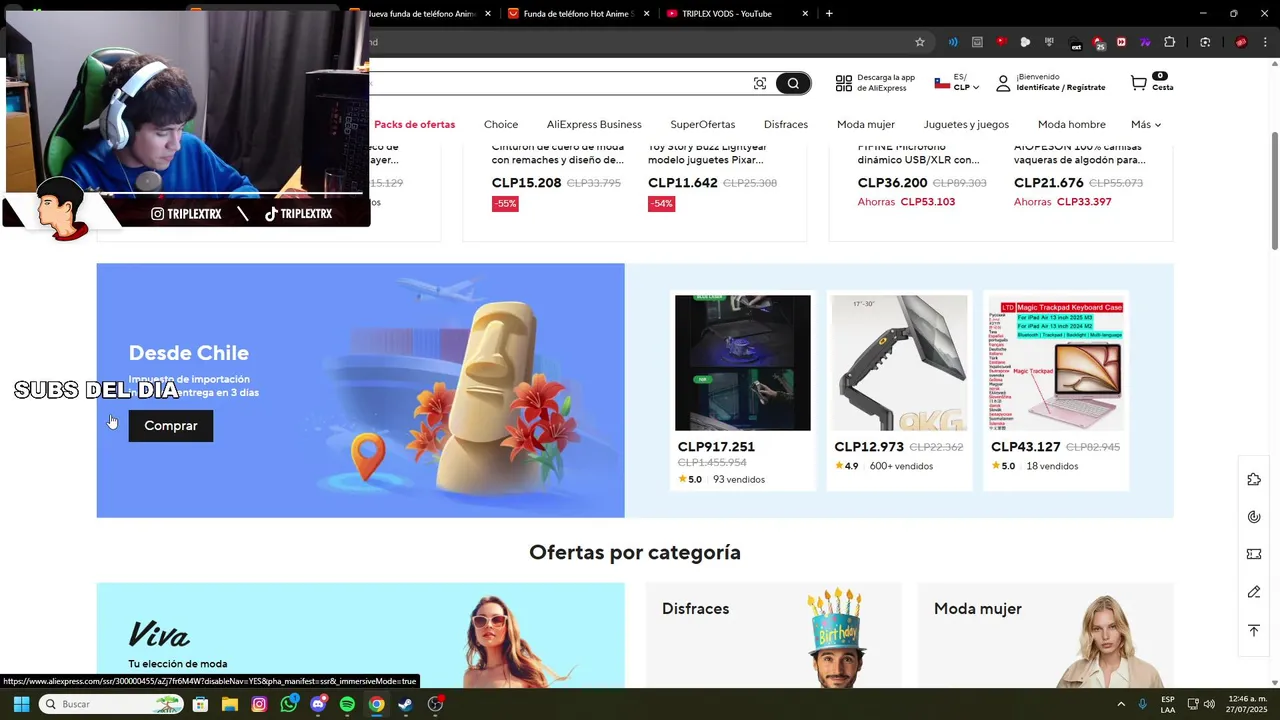This screenshot has width=1280, height=720.
Task: Bookmark this page with the star icon
Action: point(920,42)
